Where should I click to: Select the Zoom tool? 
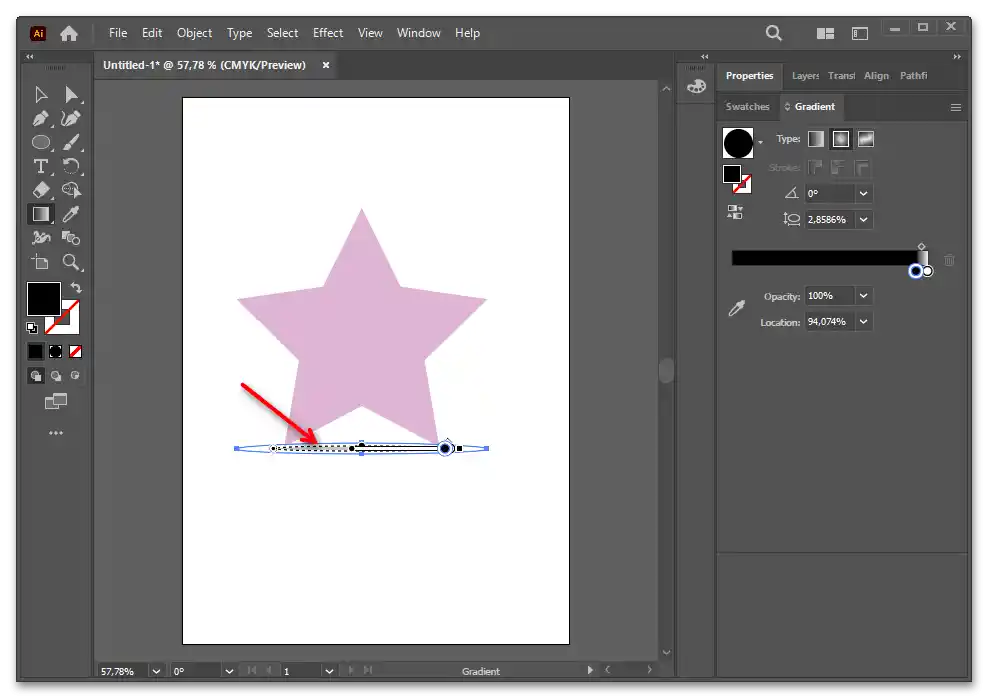71,262
